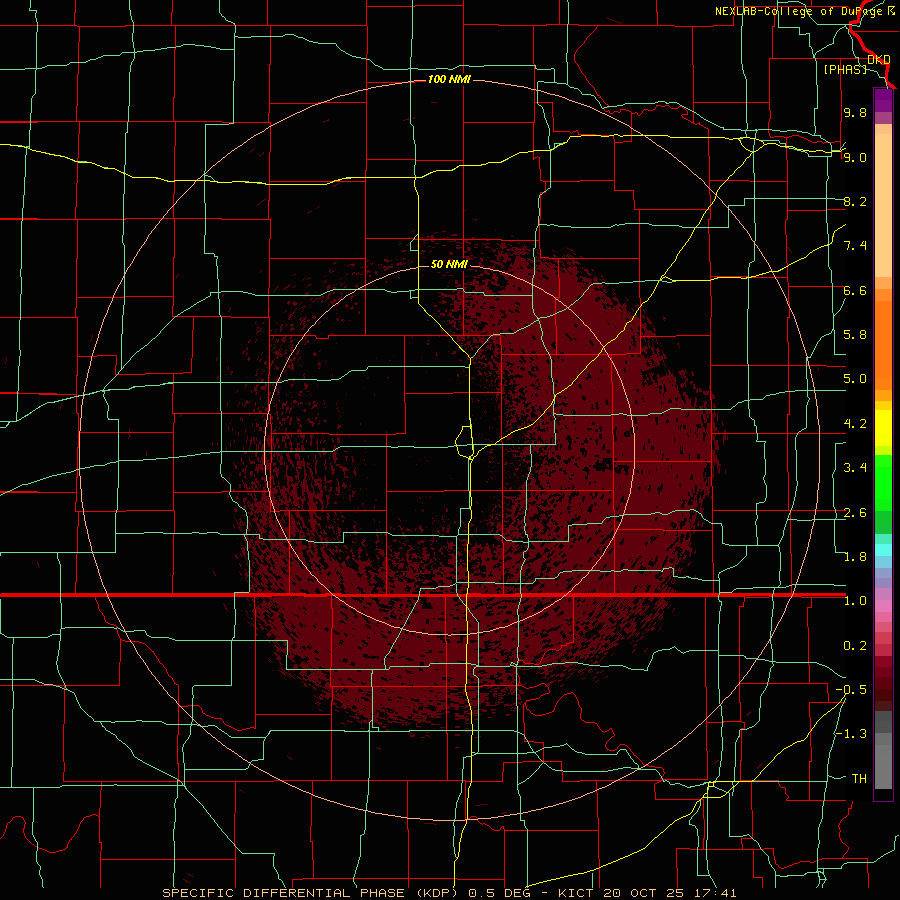Pick the cyan band on the color bar
The height and width of the screenshot is (900, 900).
coord(883,550)
